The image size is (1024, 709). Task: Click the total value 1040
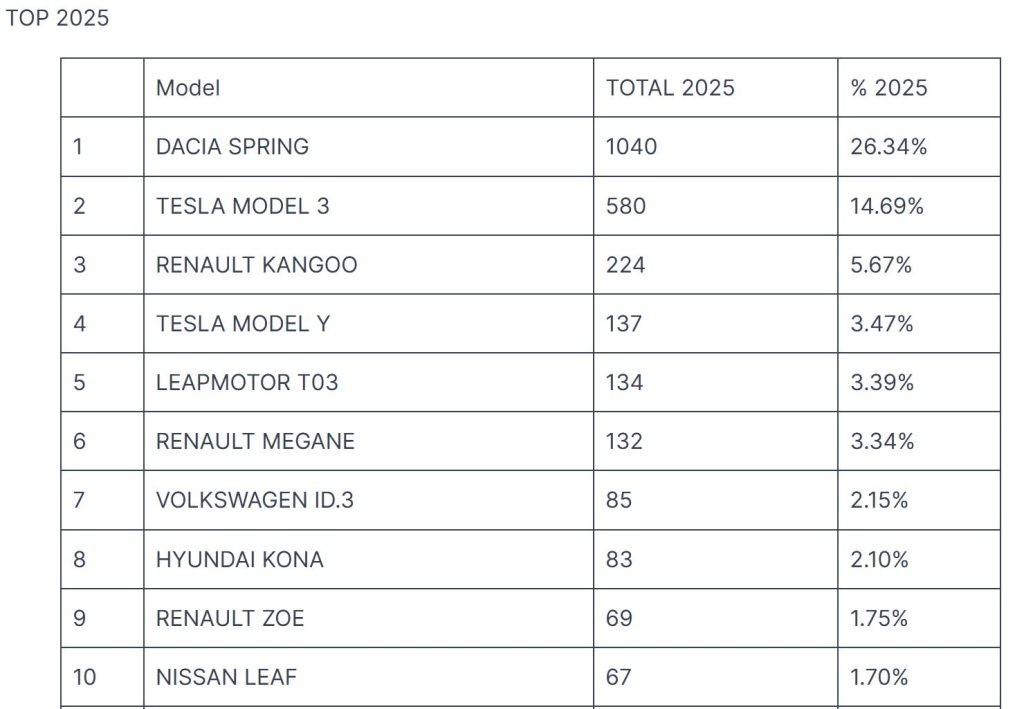tap(632, 147)
